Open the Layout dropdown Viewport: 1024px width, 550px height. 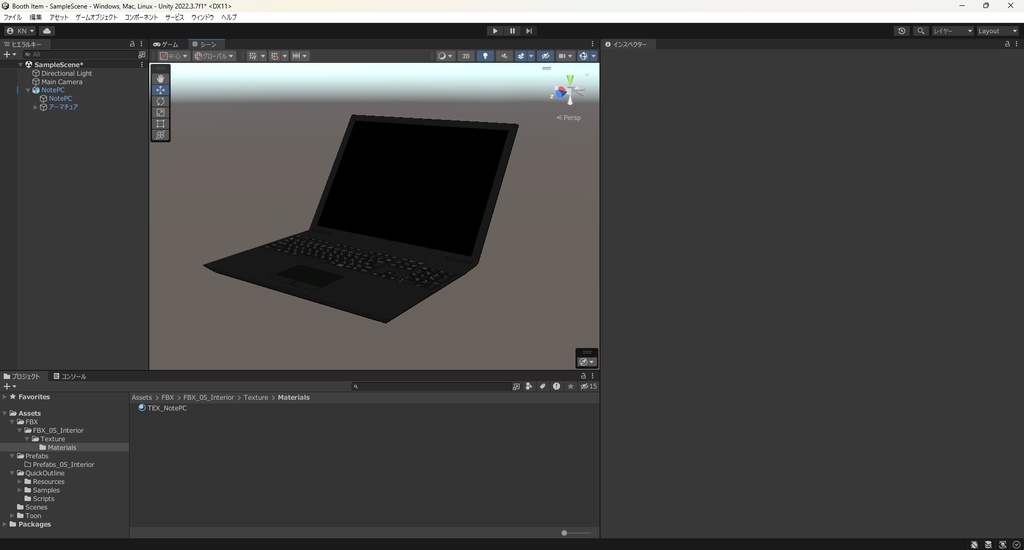point(997,31)
